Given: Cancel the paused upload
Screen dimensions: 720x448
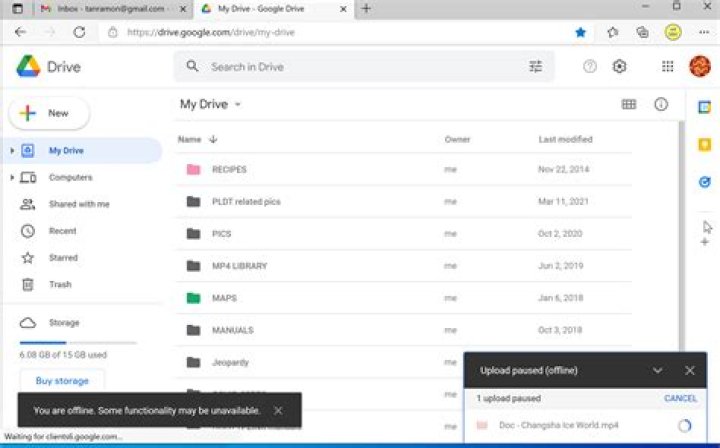Looking at the screenshot, I should coord(680,398).
